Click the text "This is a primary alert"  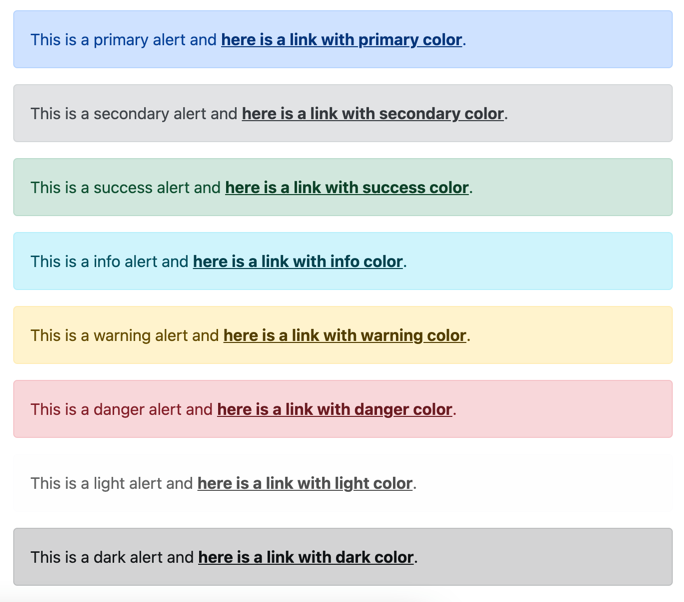coord(109,40)
